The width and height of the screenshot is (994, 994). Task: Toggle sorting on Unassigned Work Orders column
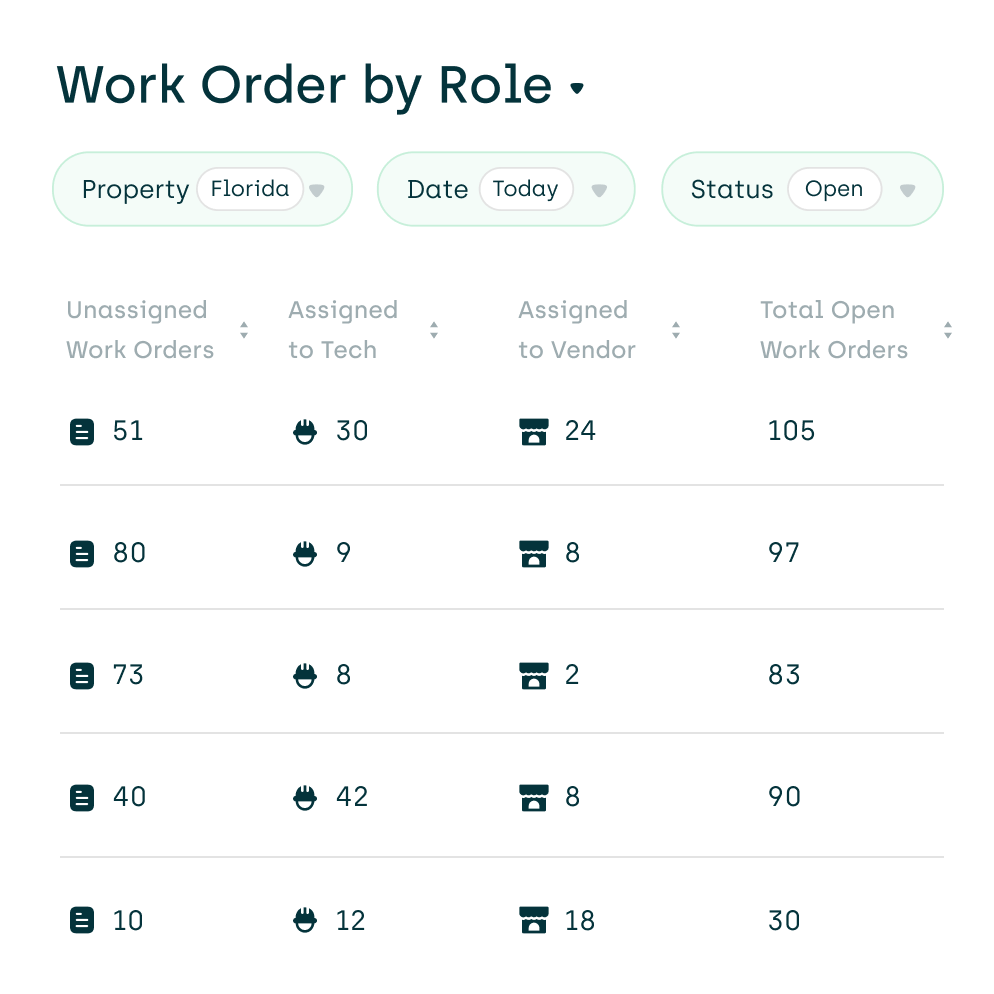(x=243, y=330)
